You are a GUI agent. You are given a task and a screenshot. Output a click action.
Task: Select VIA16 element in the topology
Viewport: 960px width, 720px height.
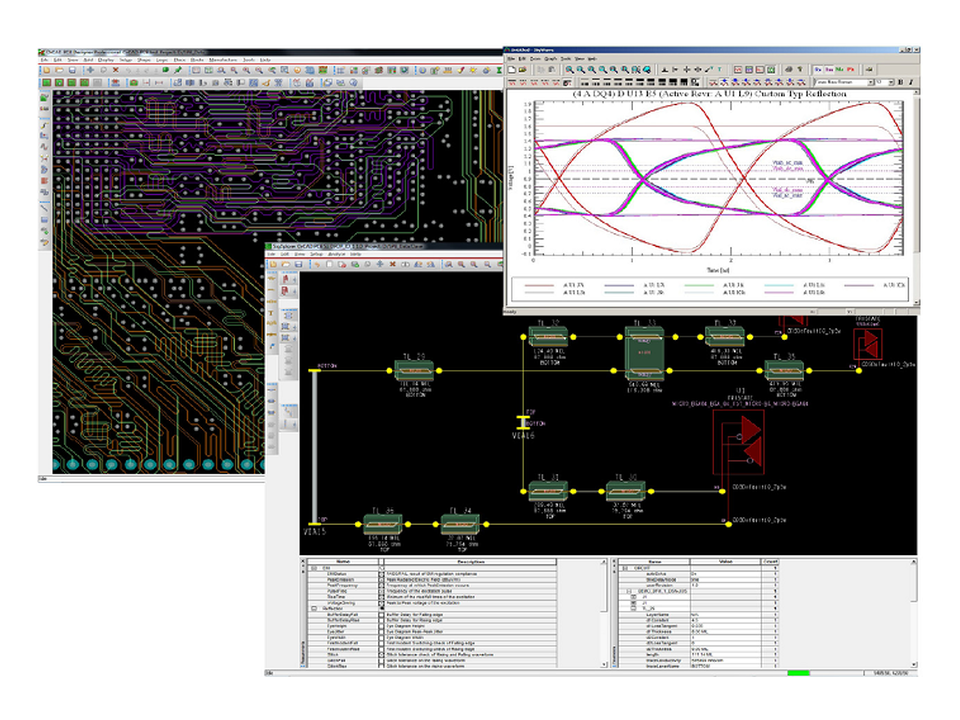pos(522,424)
